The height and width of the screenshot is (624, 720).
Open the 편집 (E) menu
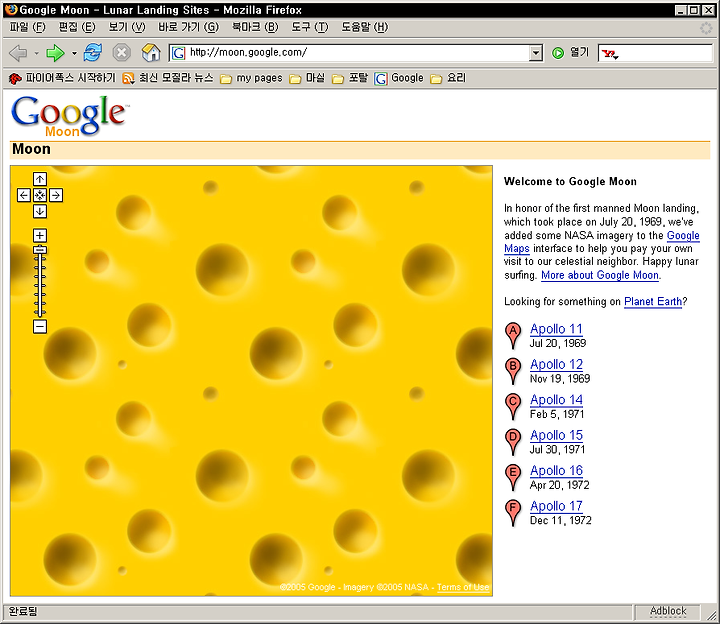77,27
